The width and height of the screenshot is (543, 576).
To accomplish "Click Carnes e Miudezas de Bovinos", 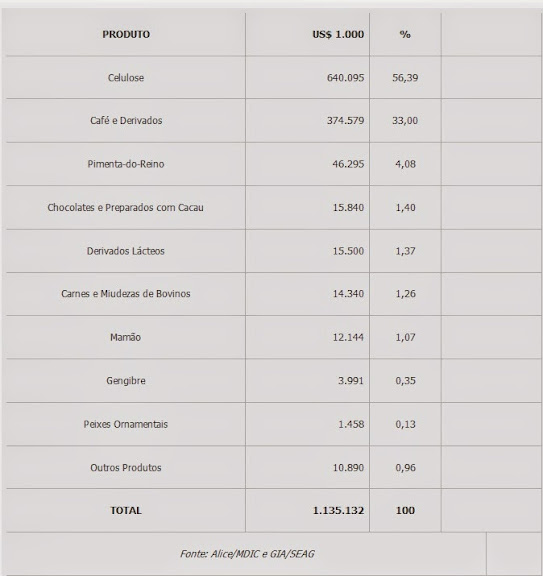I will coord(126,294).
